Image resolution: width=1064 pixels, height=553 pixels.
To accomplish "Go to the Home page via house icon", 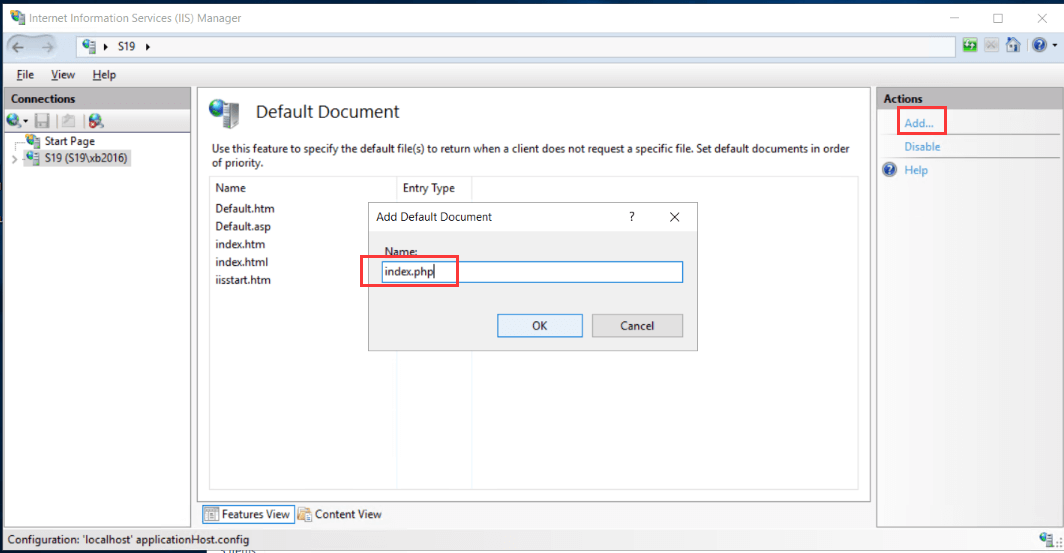I will pos(1013,46).
